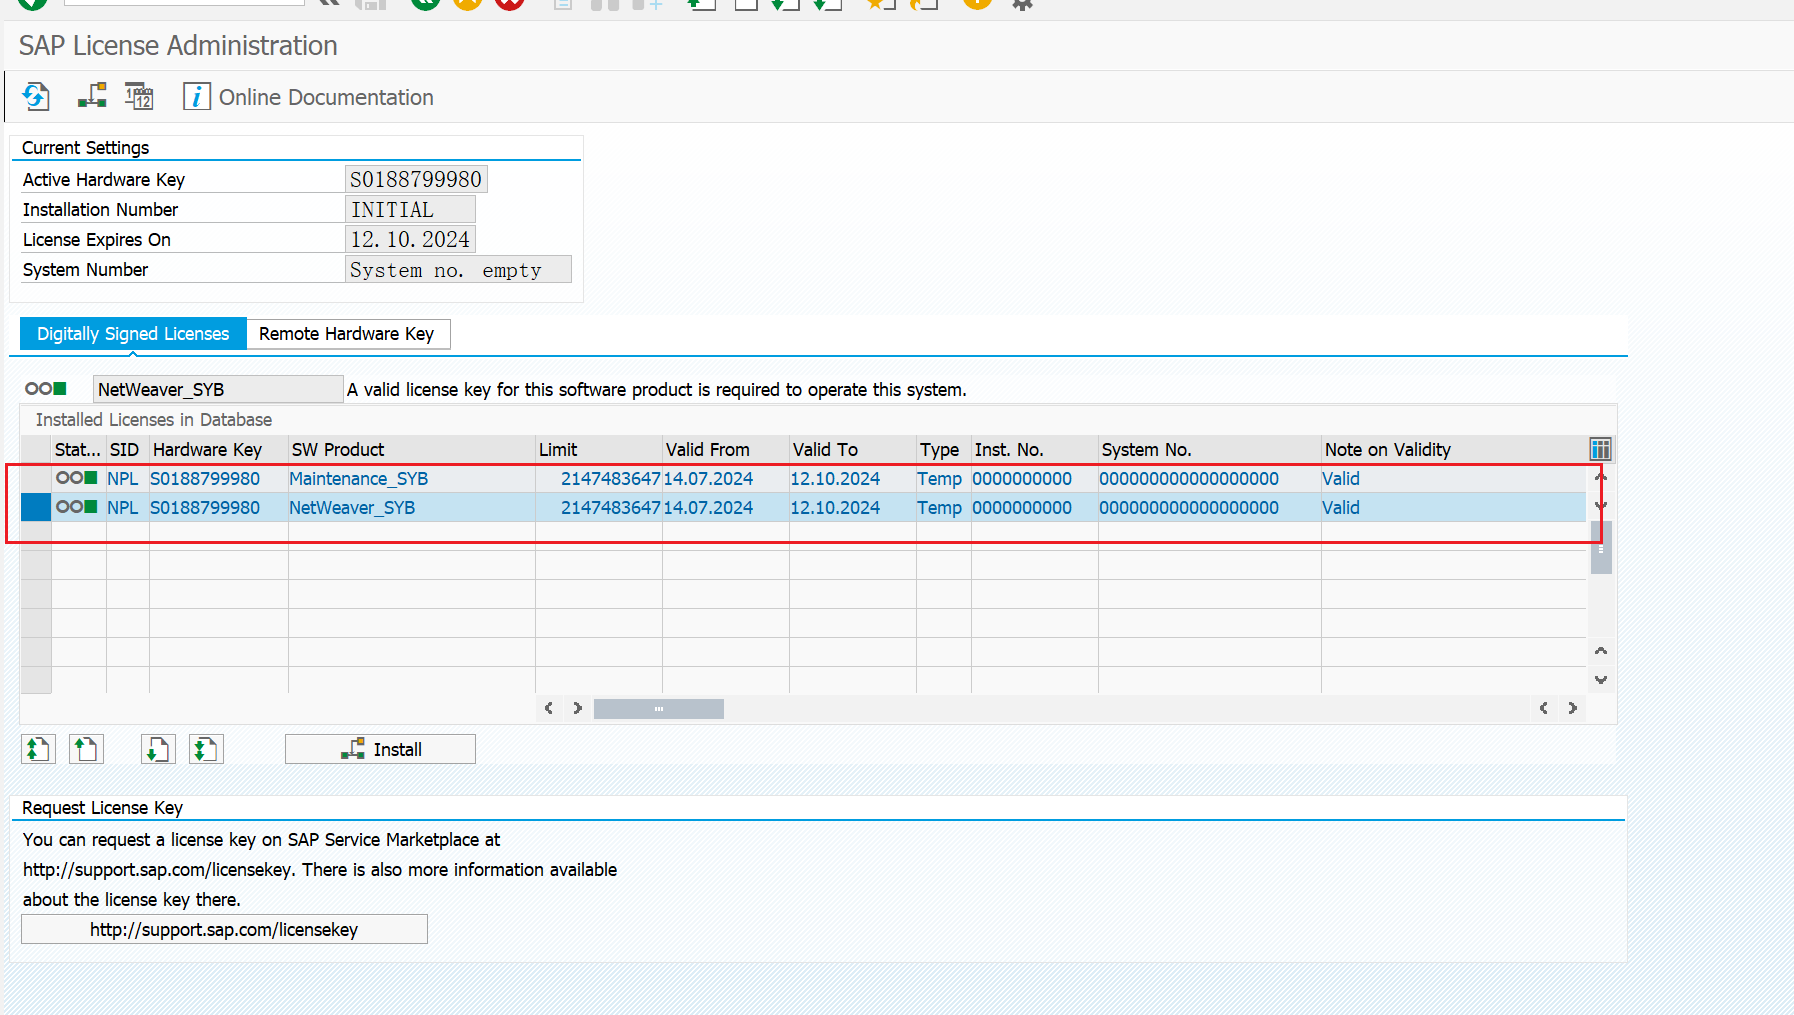The width and height of the screenshot is (1794, 1015).
Task: Select the NetWeaver_SYB row selector
Action: 36,508
